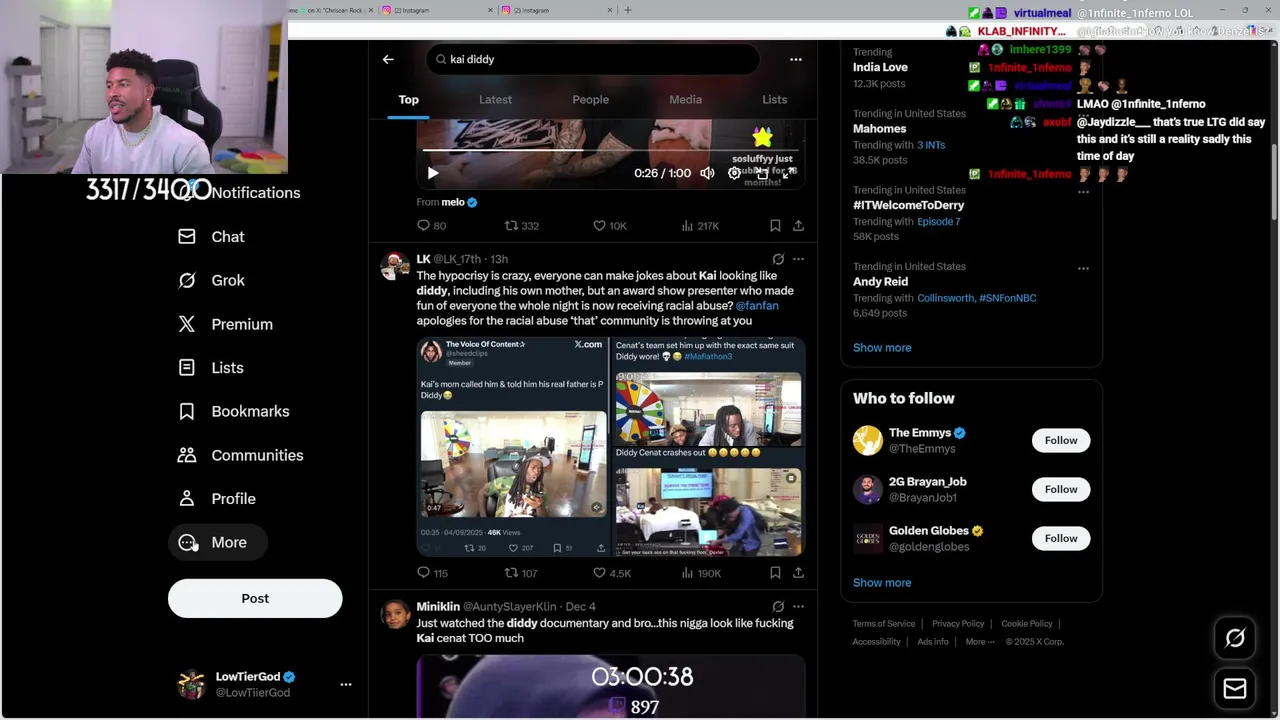Open Lists from sidebar
Image resolution: width=1280 pixels, height=720 pixels.
click(211, 368)
